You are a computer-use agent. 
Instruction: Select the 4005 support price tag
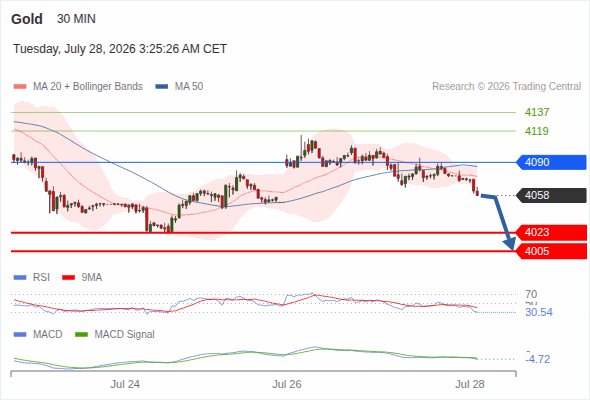(x=551, y=251)
